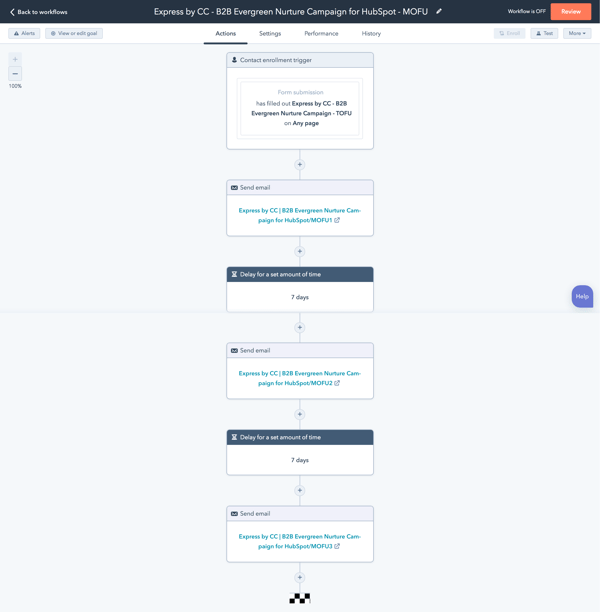The width and height of the screenshot is (600, 612).
Task: Click the 100% zoom level text
Action: coord(15,86)
